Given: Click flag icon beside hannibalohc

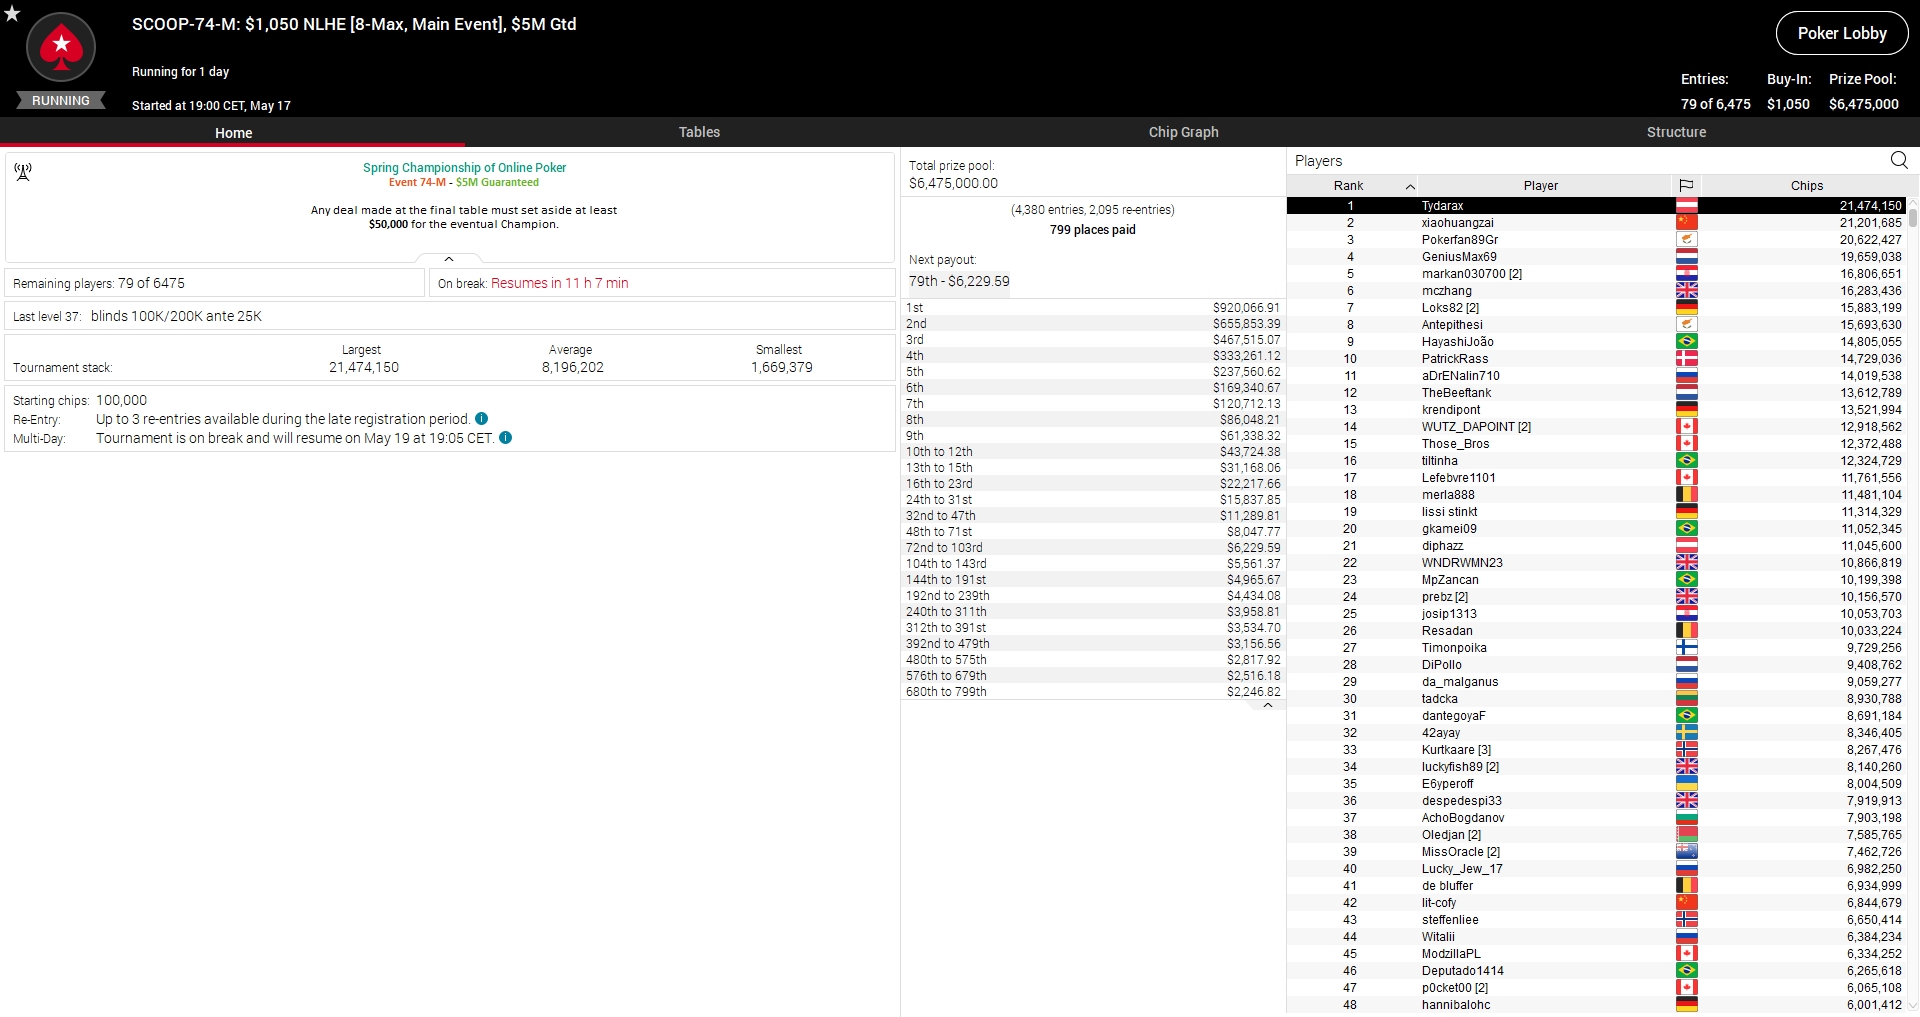Looking at the screenshot, I should point(1687,1005).
